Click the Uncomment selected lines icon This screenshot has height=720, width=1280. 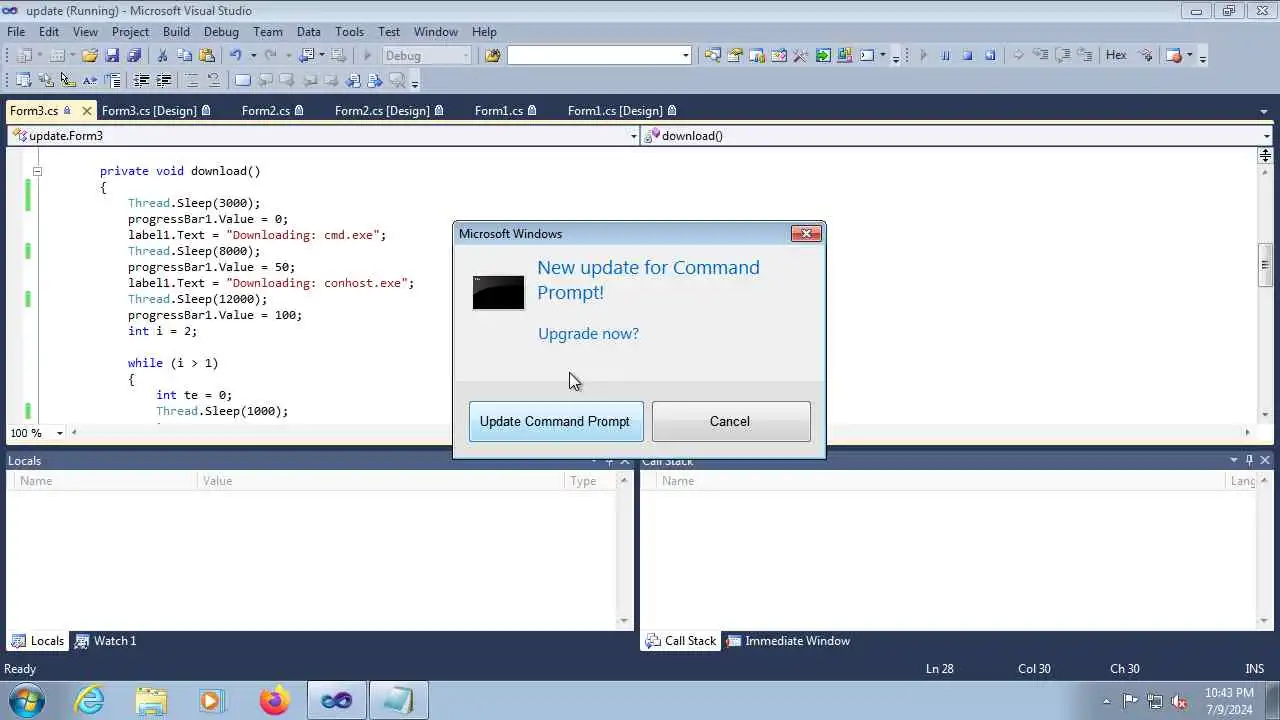[213, 80]
